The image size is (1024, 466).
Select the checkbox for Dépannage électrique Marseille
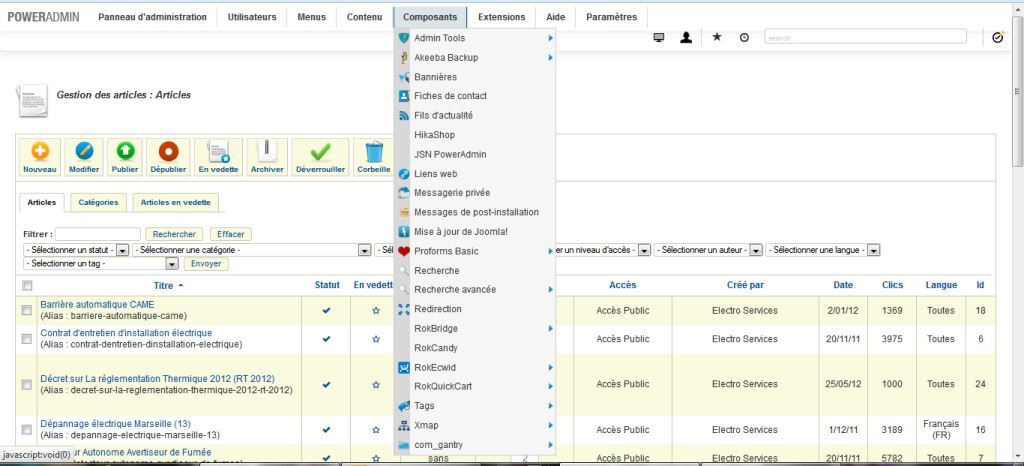coord(27,429)
